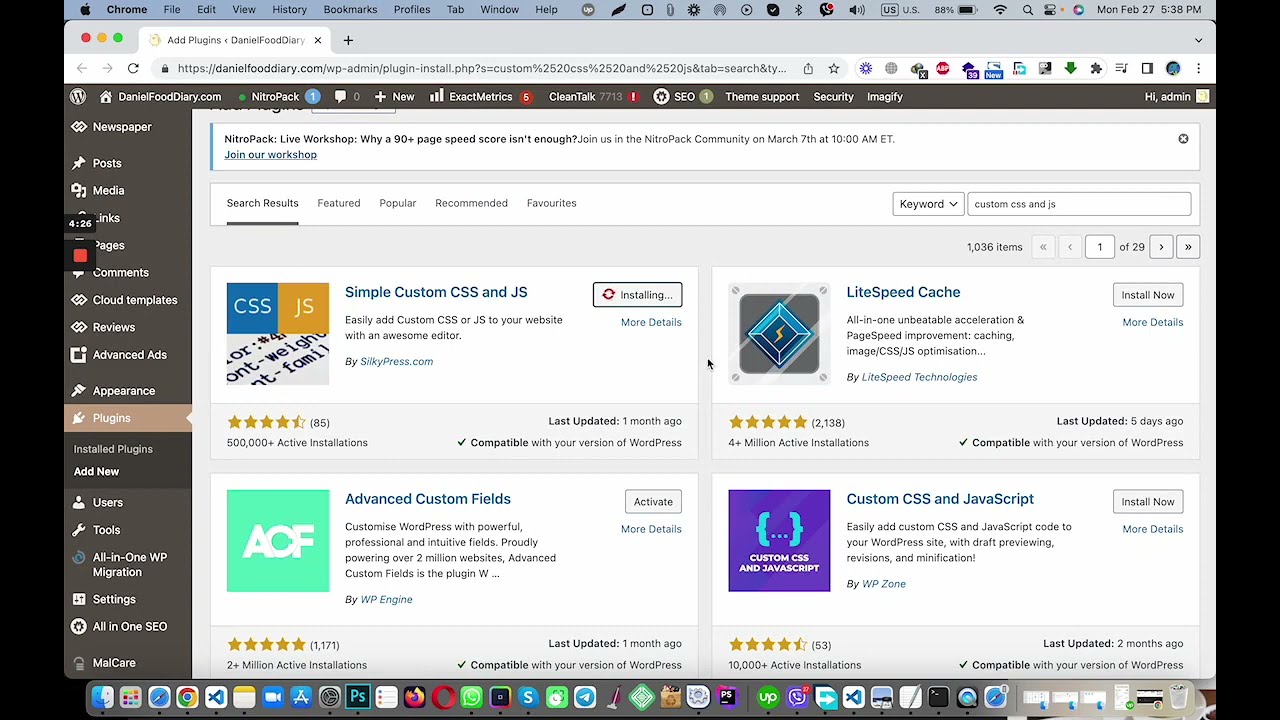Open the Simple Custom CSS and JS title
This screenshot has height=720, width=1280.
[x=436, y=292]
